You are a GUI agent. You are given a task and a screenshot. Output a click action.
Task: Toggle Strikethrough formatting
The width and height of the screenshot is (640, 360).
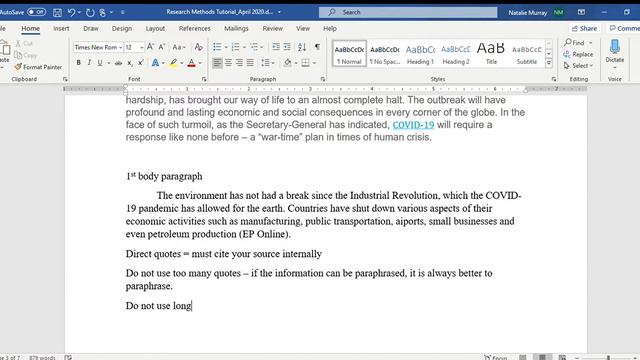[118, 63]
